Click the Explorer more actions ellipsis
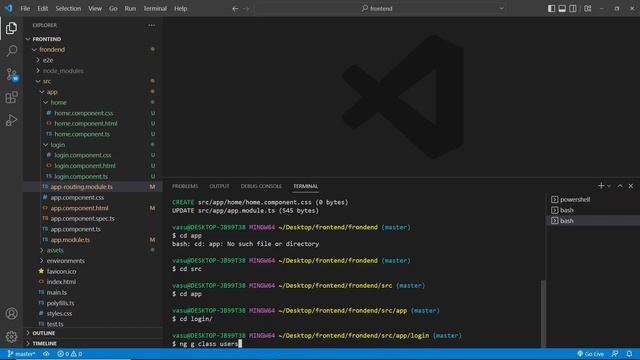The width and height of the screenshot is (640, 360). [151, 25]
